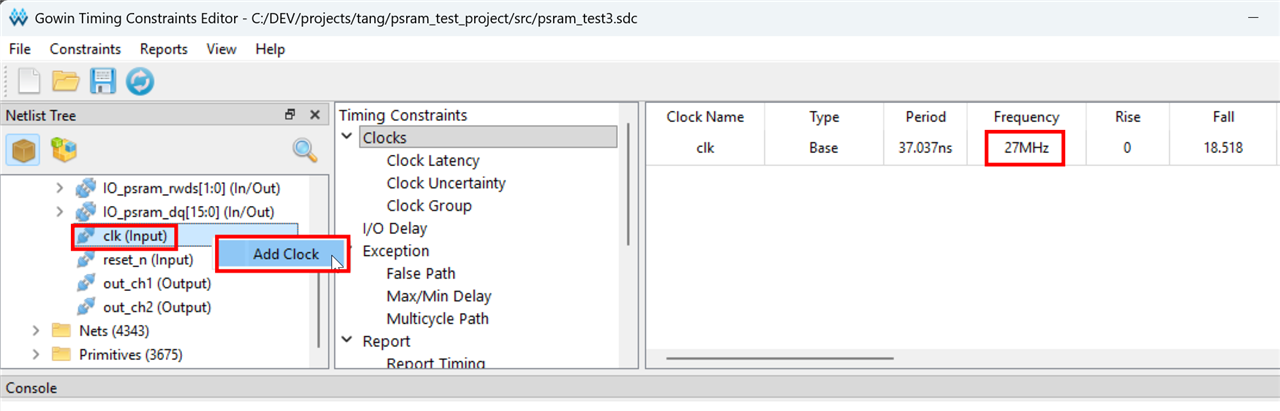Click the 27MHz frequency cell
This screenshot has height=411, width=1280.
click(x=1025, y=148)
